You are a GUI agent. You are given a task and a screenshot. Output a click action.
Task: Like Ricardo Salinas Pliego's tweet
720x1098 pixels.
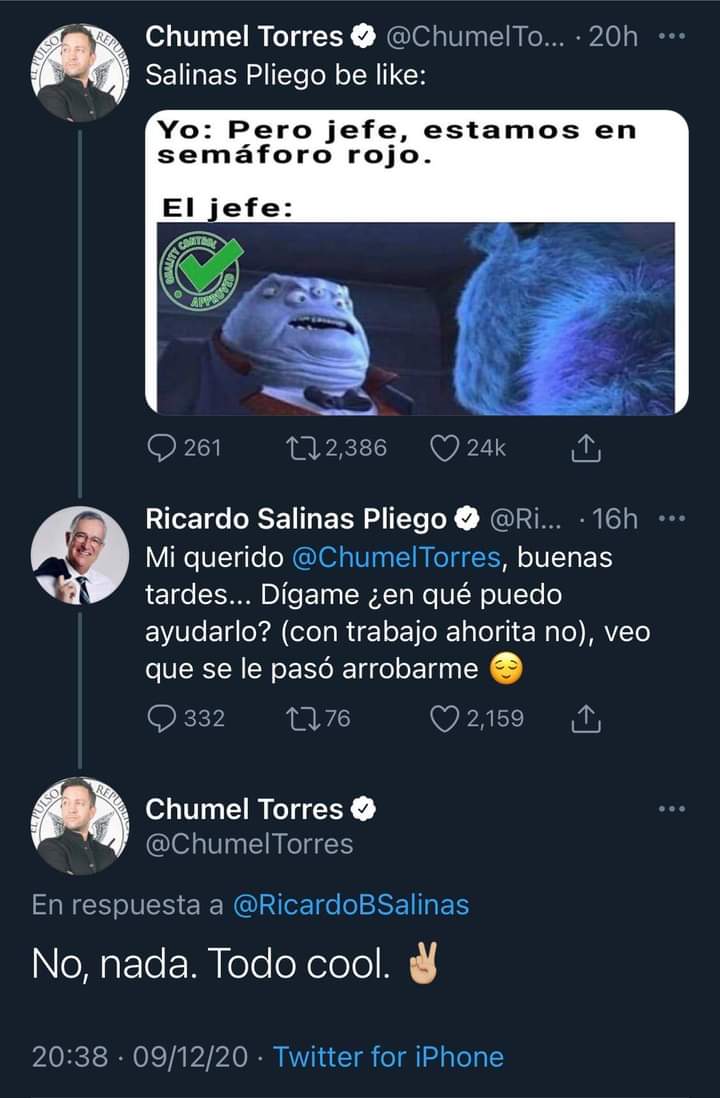[442, 718]
